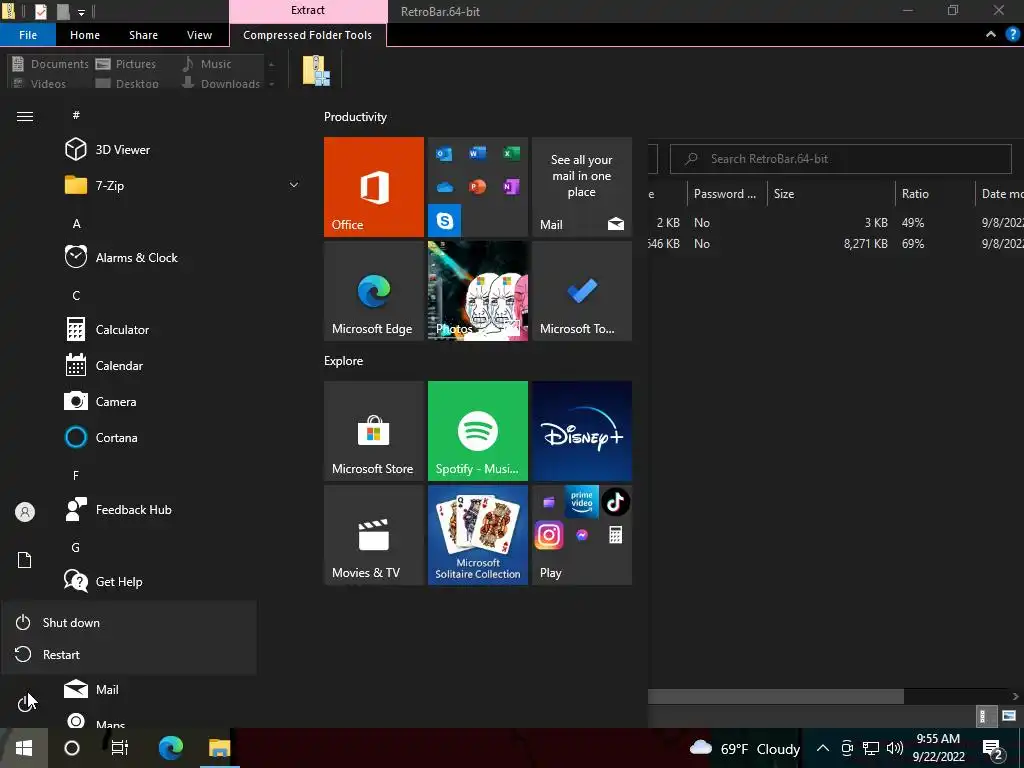
Task: Choose Music as extract destination
Action: coord(206,63)
